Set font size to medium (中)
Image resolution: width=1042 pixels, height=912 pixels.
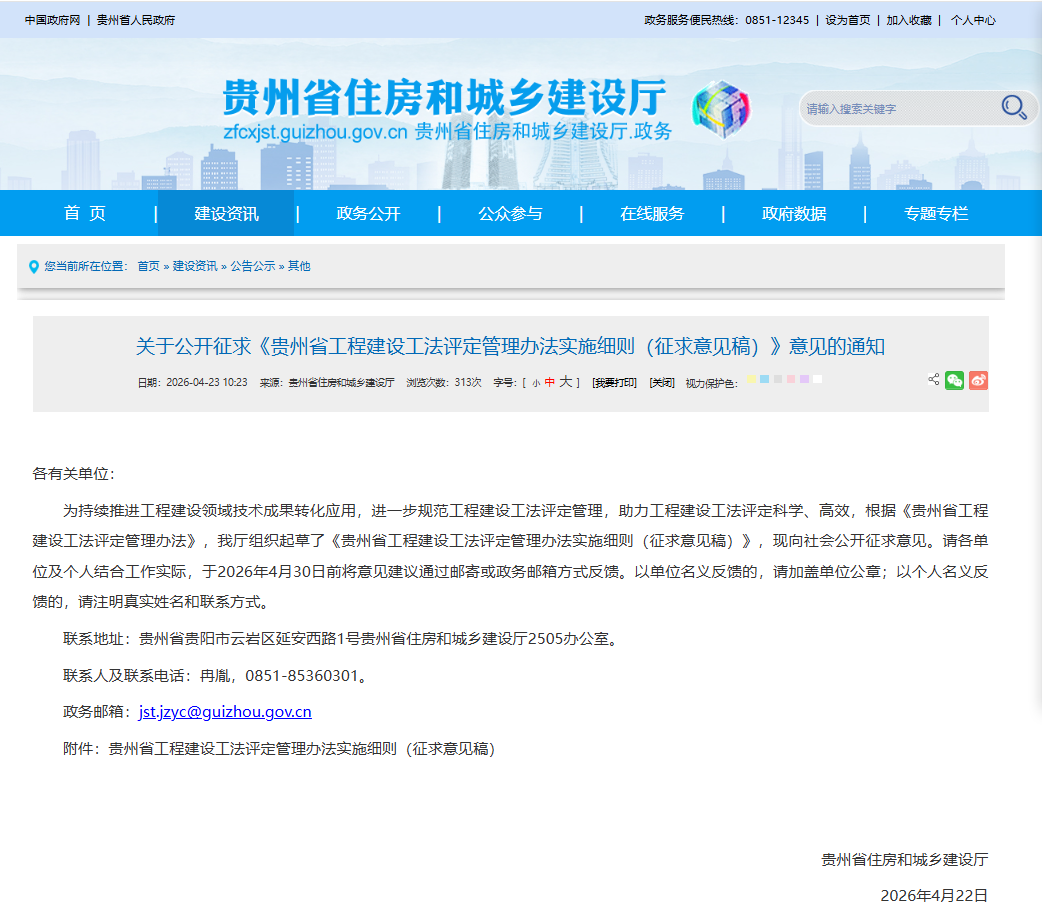[x=550, y=383]
